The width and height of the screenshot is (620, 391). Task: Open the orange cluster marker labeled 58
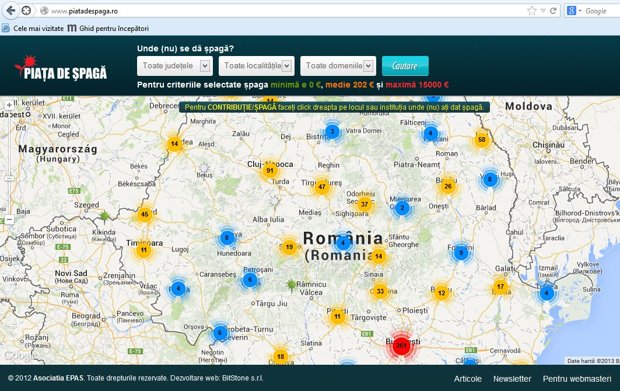[481, 140]
